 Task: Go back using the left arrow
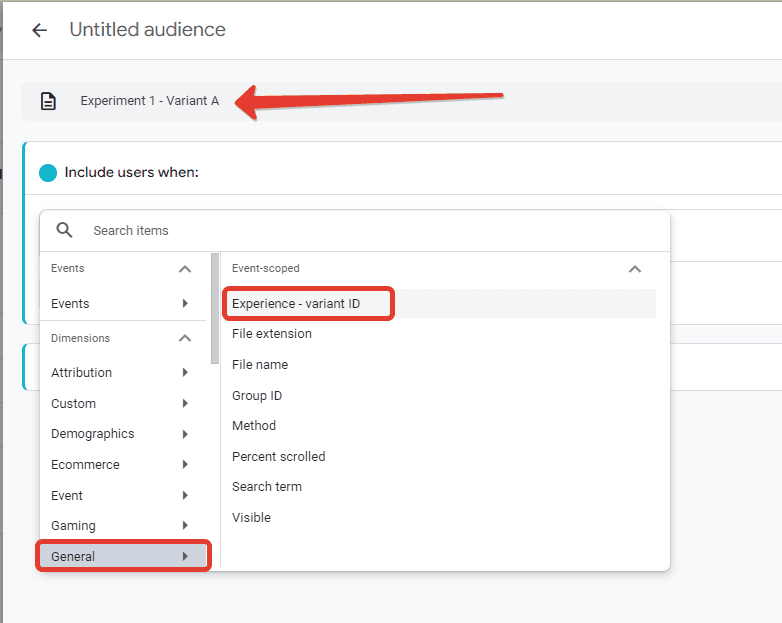39,30
